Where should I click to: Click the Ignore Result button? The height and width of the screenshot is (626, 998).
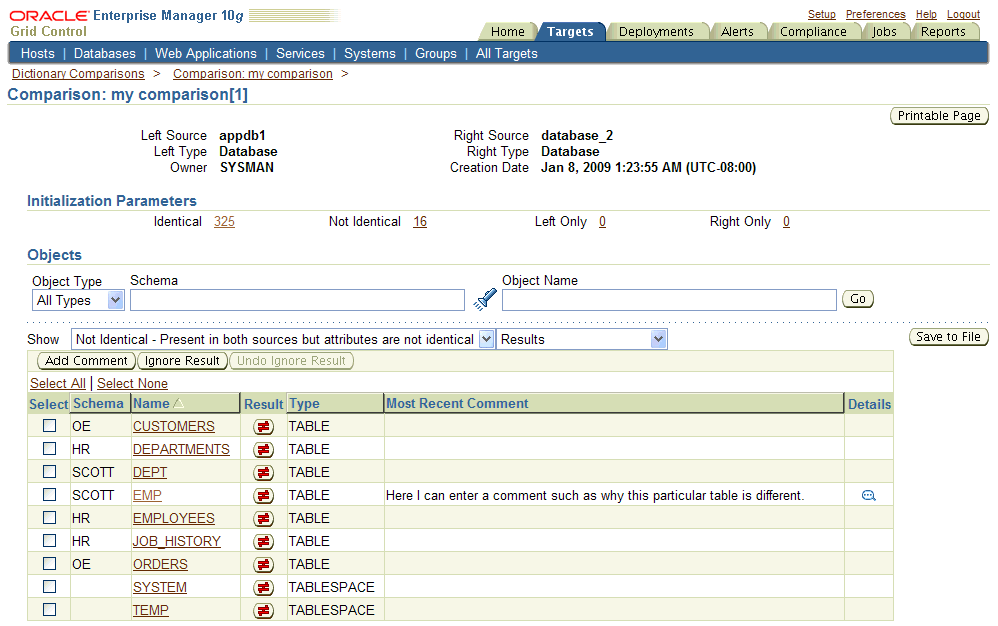pyautogui.click(x=182, y=361)
